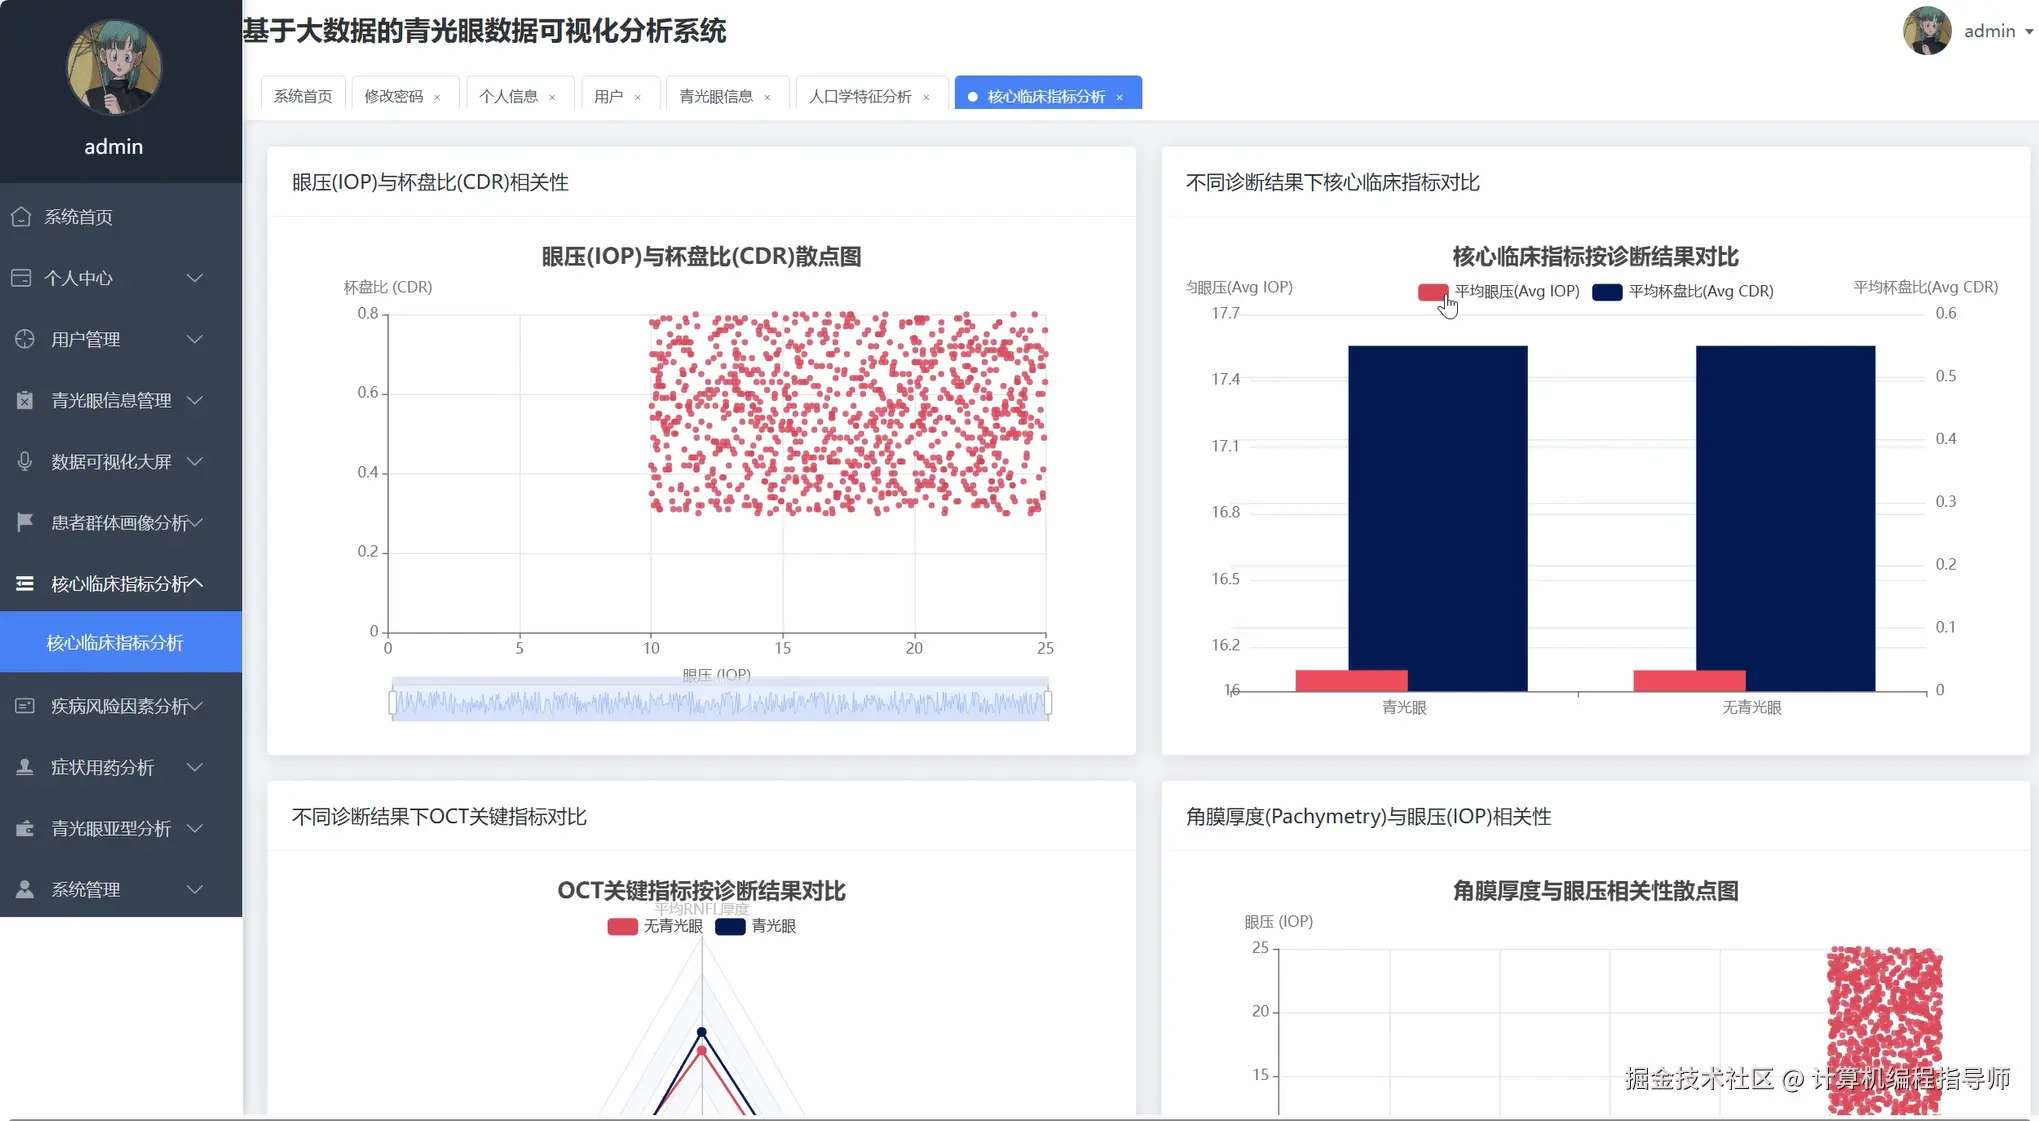Click the 症状用药分析 sidebar icon
This screenshot has width=2039, height=1121.
pyautogui.click(x=23, y=767)
